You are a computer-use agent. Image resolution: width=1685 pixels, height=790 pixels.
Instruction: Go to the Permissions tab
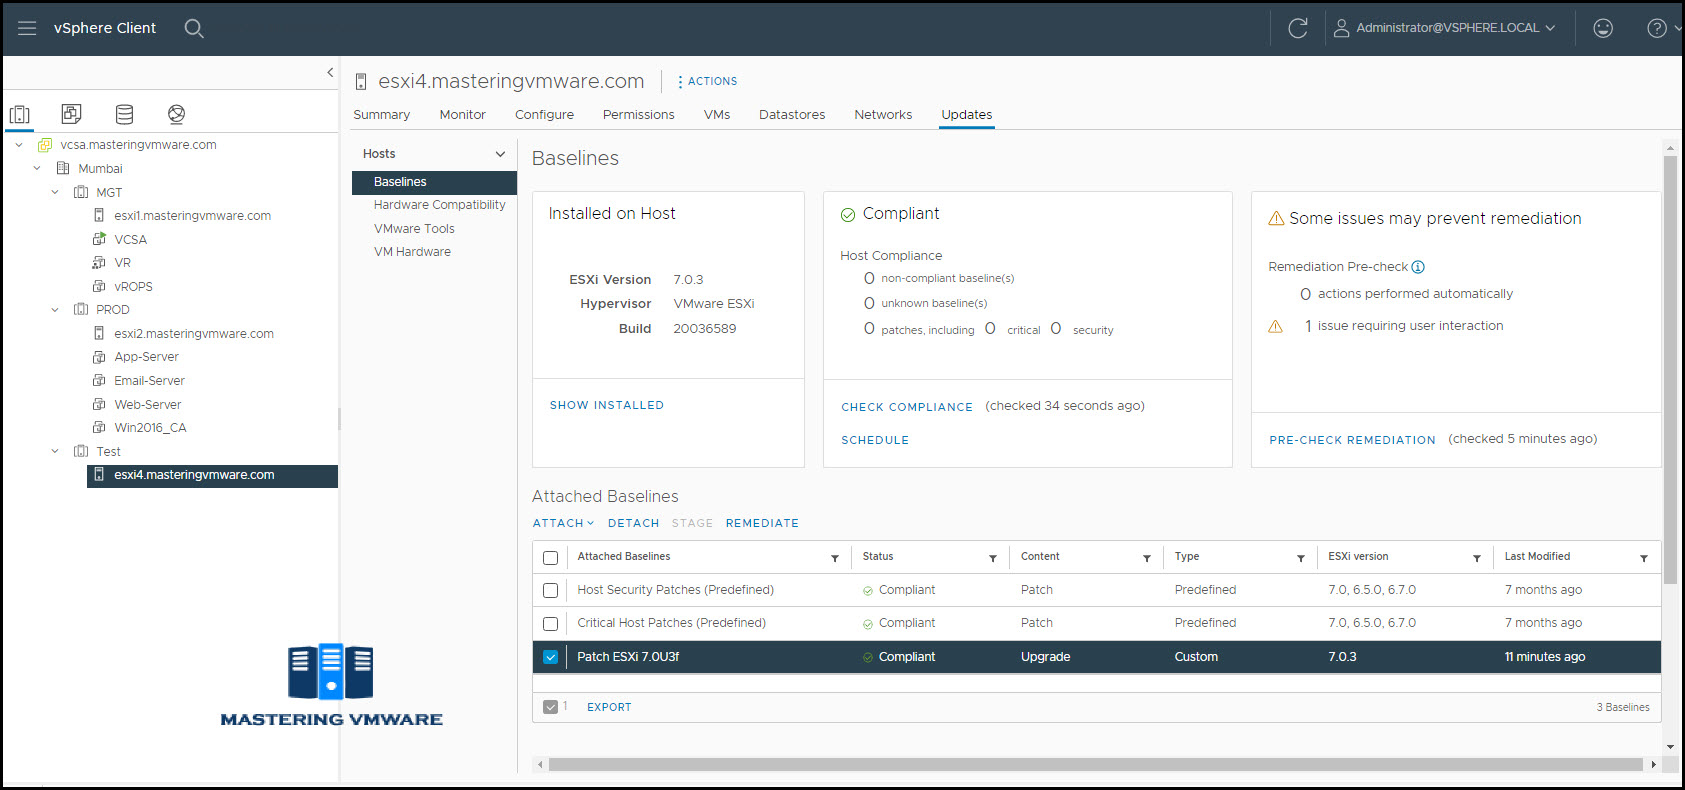[x=638, y=115]
